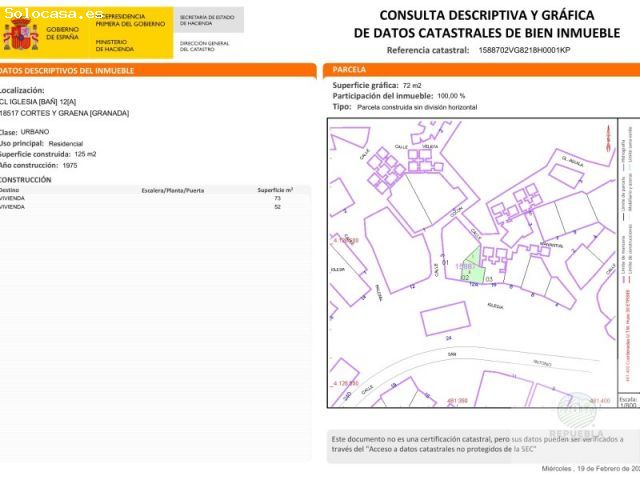Click 'Parcela construida sin división horizontal' text
The height and width of the screenshot is (480, 640).
tap(417, 107)
